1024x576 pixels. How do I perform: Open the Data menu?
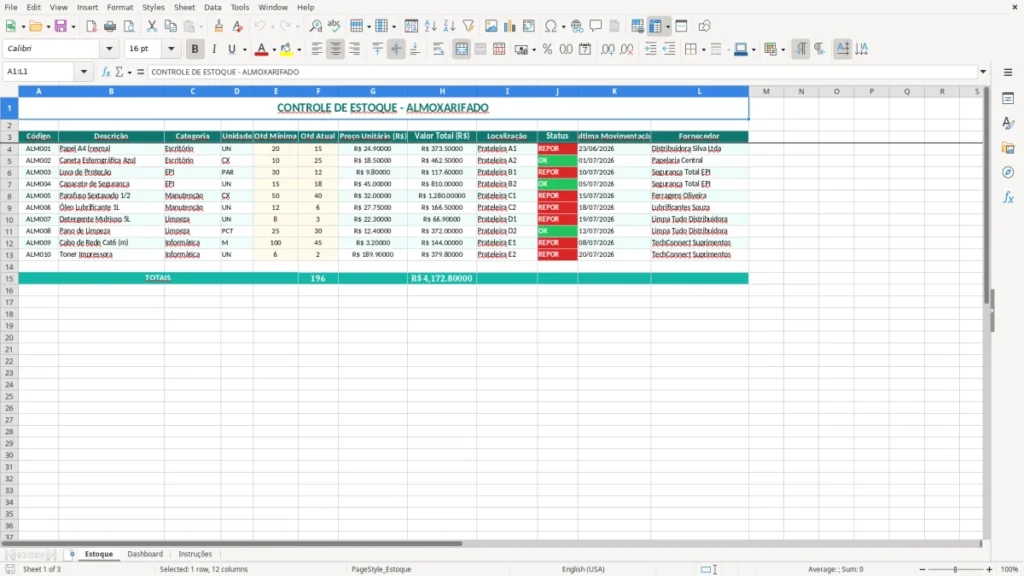tap(213, 7)
